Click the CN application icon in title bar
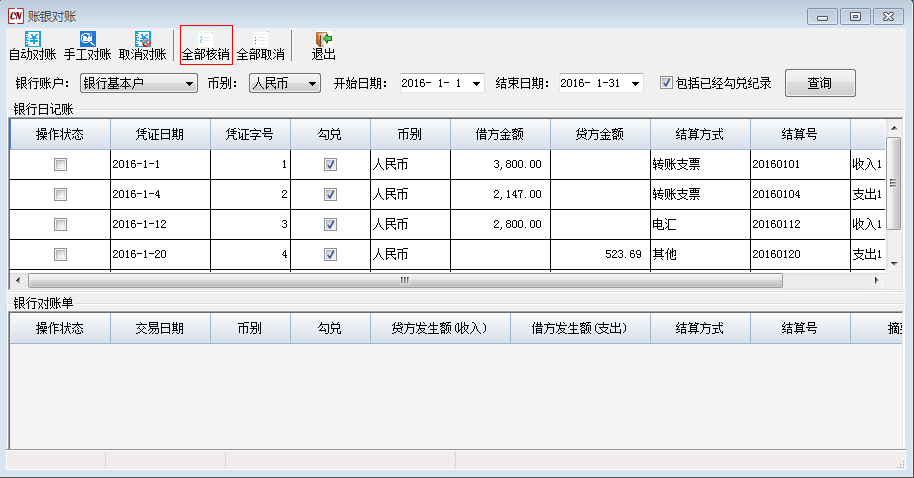The width and height of the screenshot is (914, 478). pyautogui.click(x=15, y=15)
